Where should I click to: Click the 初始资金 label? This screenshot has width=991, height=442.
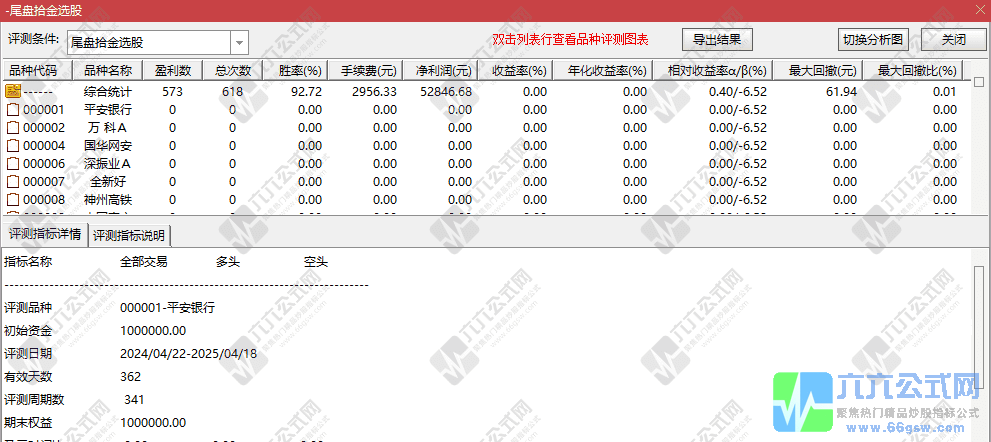[28, 331]
